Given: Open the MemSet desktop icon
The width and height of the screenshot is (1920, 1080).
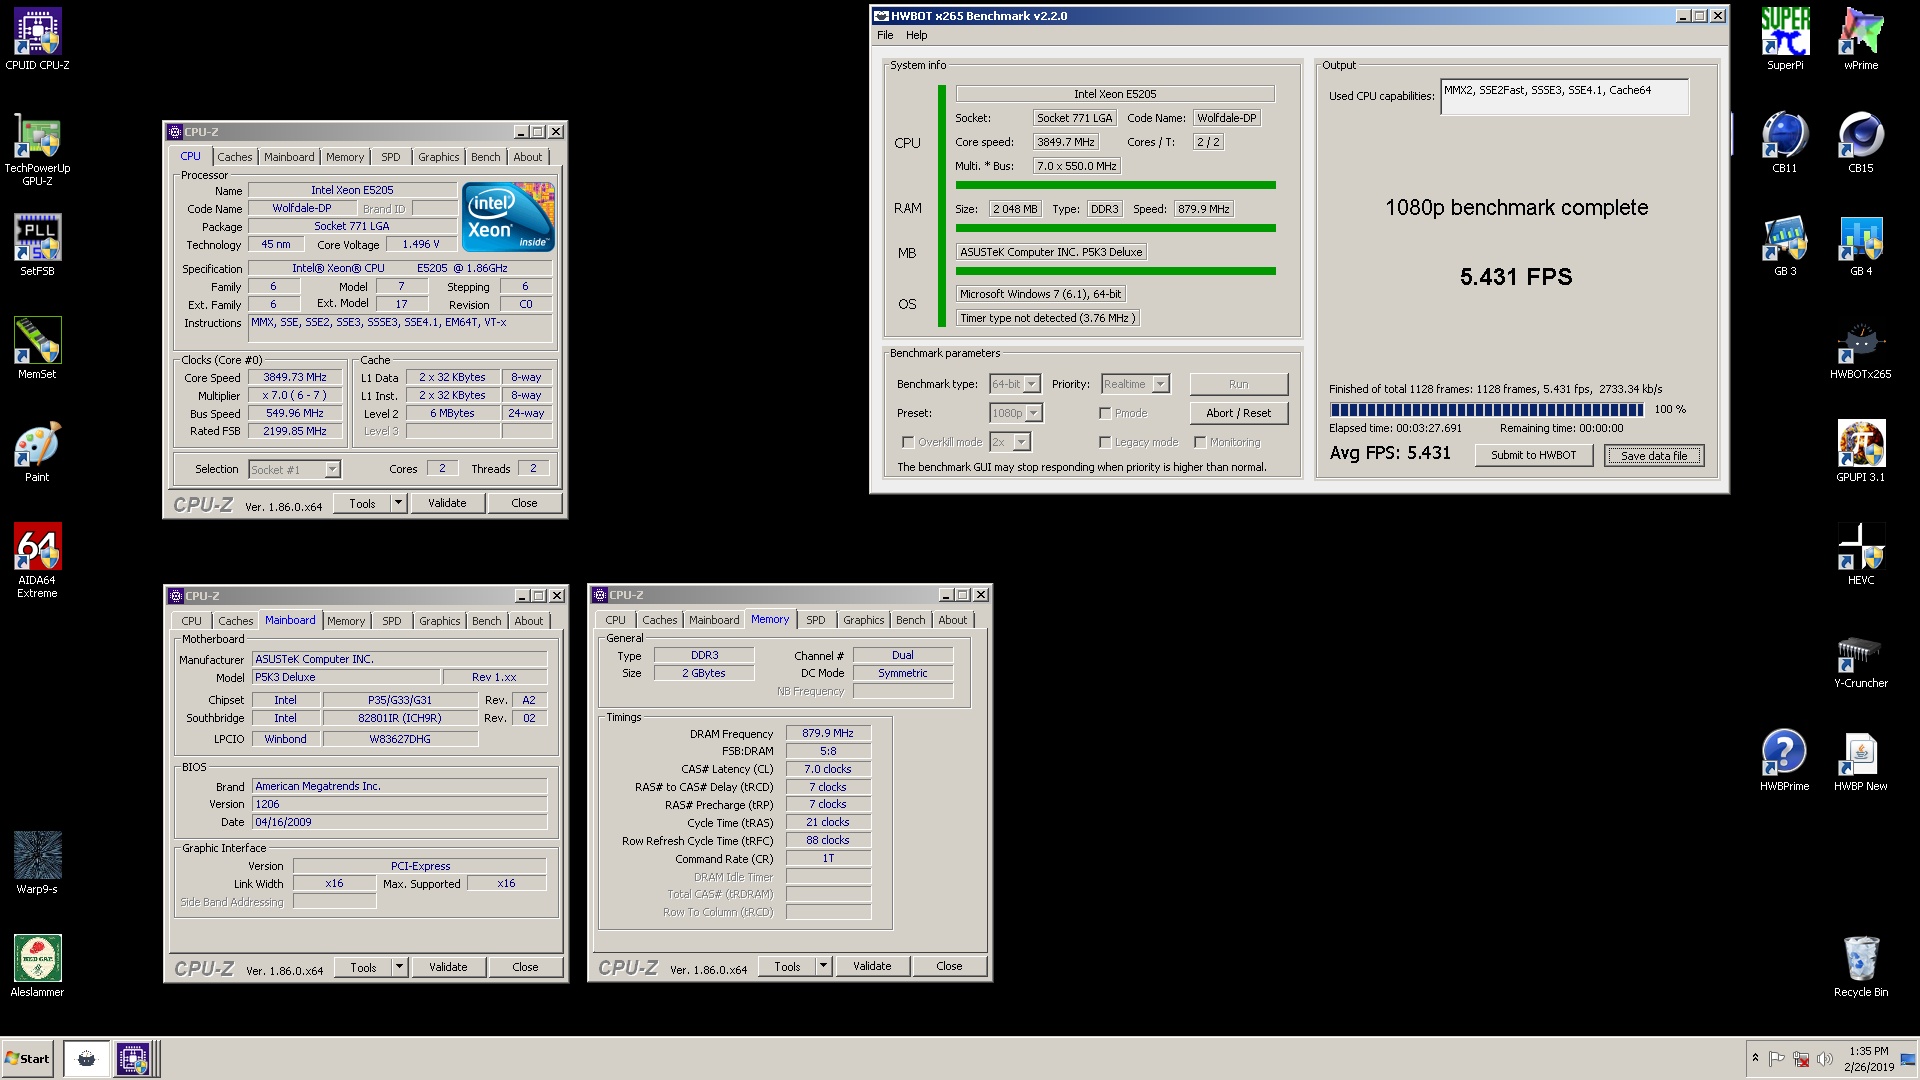Looking at the screenshot, I should click(x=37, y=348).
